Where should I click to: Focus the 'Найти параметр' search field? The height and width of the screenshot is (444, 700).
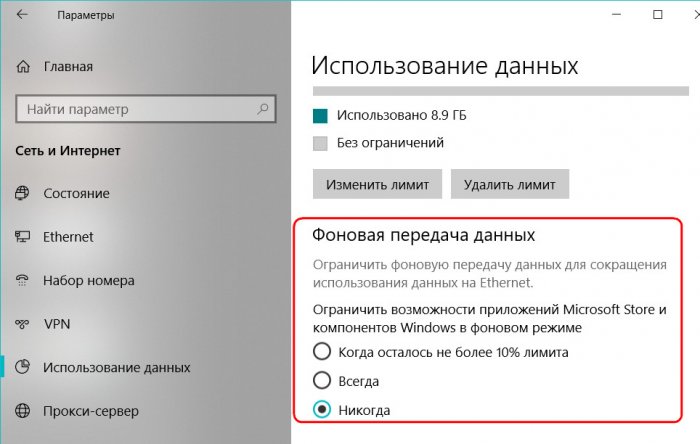(135, 108)
